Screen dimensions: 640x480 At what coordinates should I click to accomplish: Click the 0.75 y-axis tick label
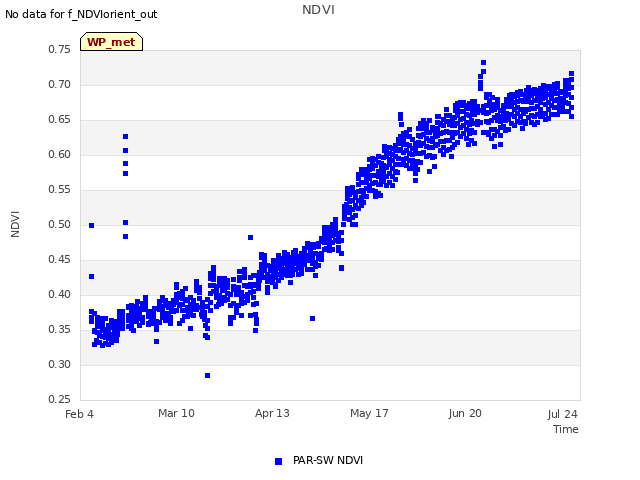pyautogui.click(x=59, y=49)
